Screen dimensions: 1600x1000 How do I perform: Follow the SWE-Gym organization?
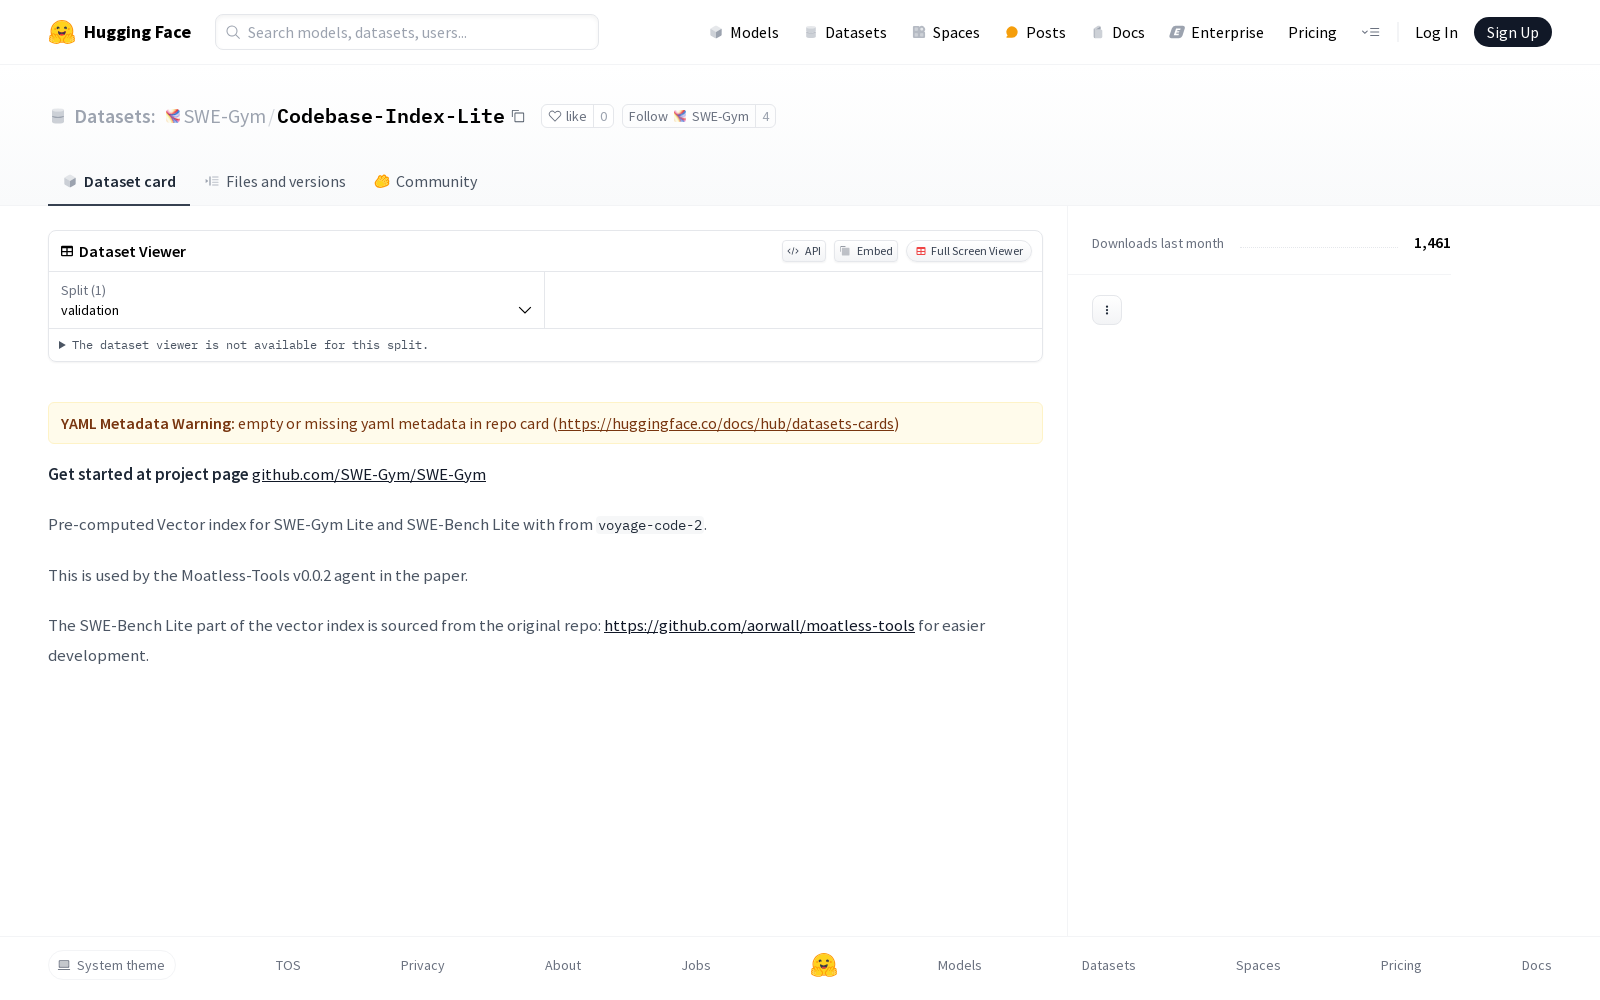pos(689,116)
